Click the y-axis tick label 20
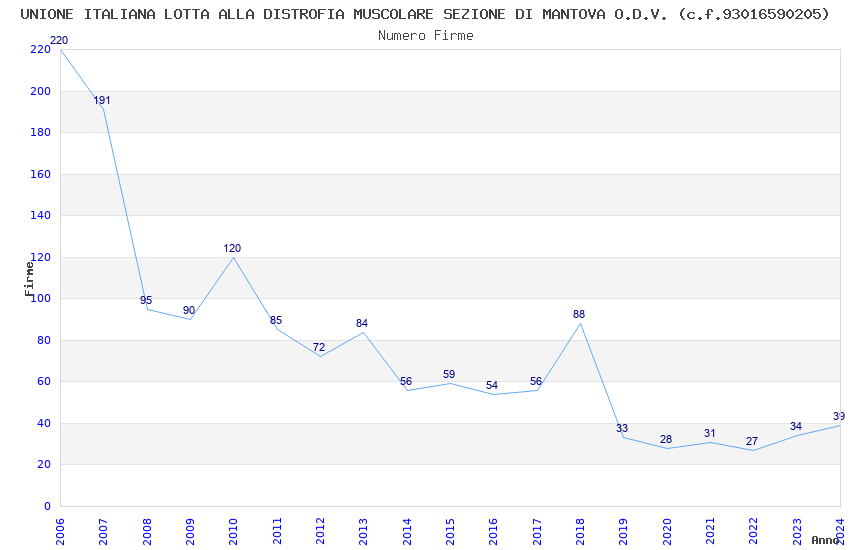Screen dimensions: 850x550 tap(44, 464)
